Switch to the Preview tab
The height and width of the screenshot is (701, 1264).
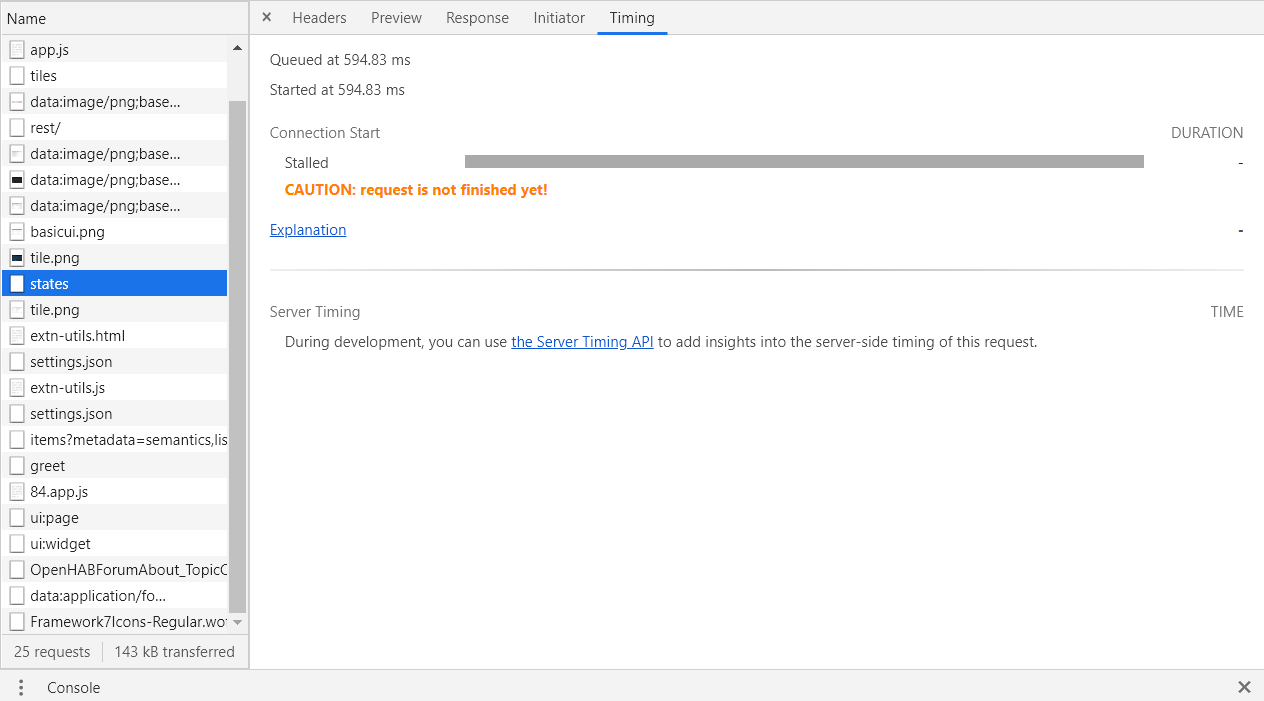[x=396, y=18]
